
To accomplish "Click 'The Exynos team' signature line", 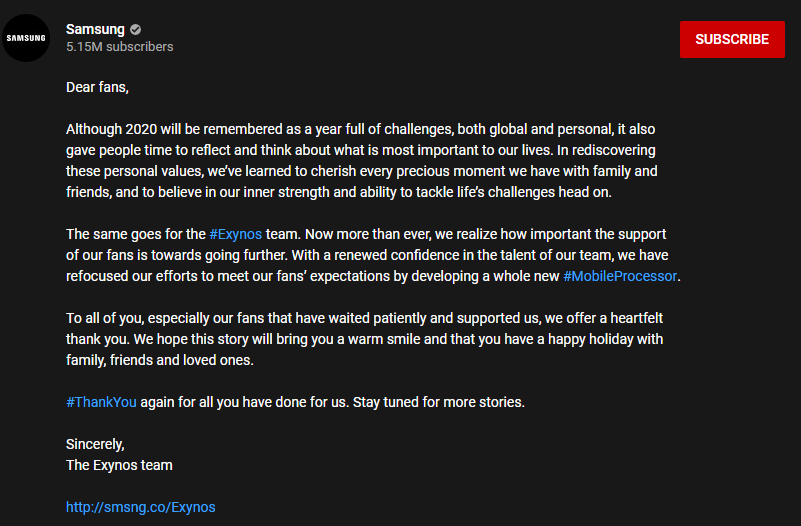I will coord(119,465).
